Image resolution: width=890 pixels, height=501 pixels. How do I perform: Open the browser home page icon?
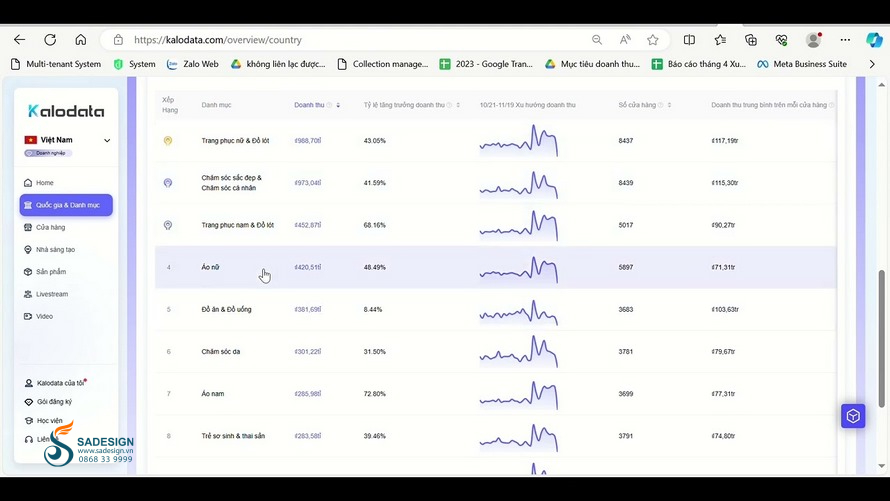click(x=81, y=40)
